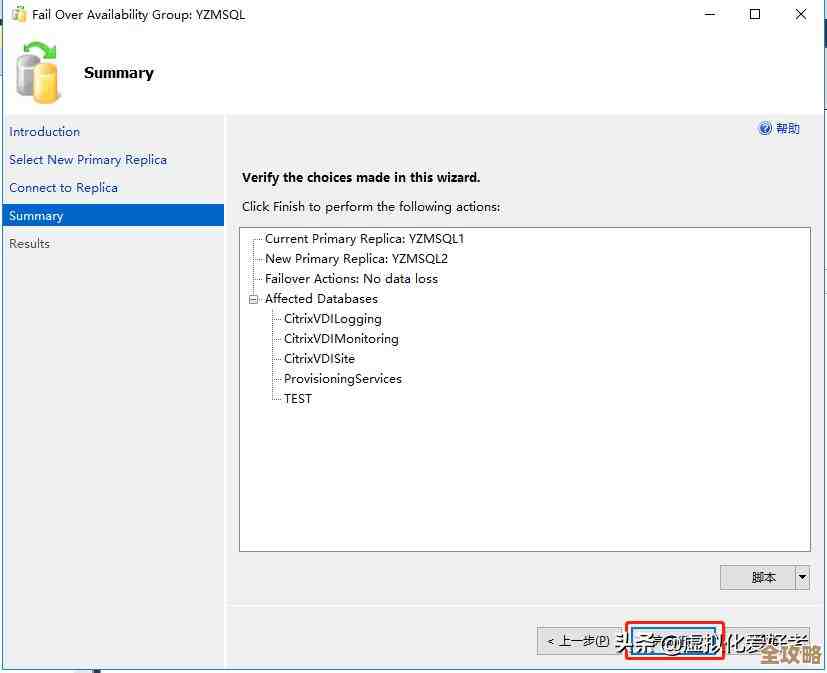
Task: Switch to the Connect to Replica step
Action: [x=64, y=188]
